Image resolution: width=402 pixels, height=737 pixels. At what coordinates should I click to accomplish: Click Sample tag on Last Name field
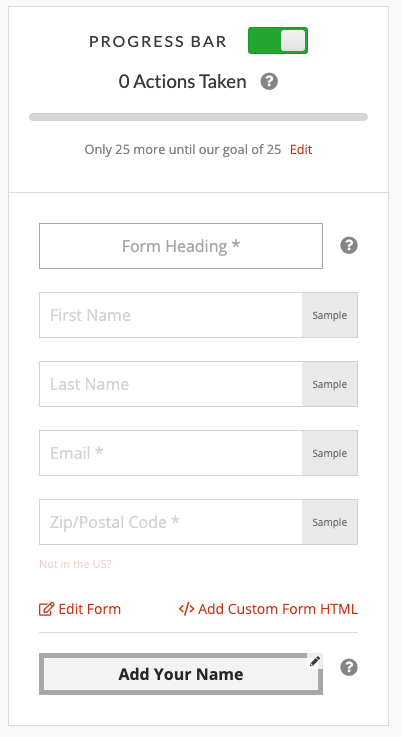tap(330, 384)
